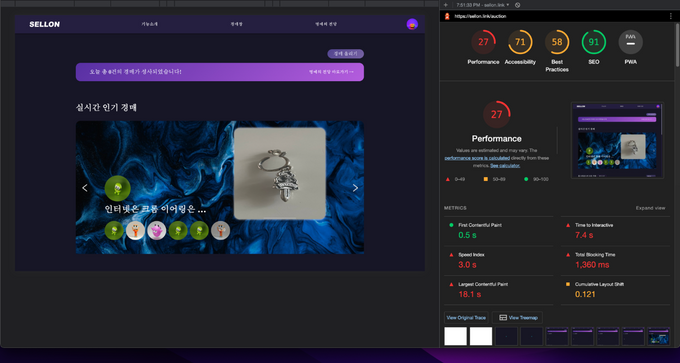
Task: Open the user profile avatar in SELLON header
Action: [x=412, y=24]
